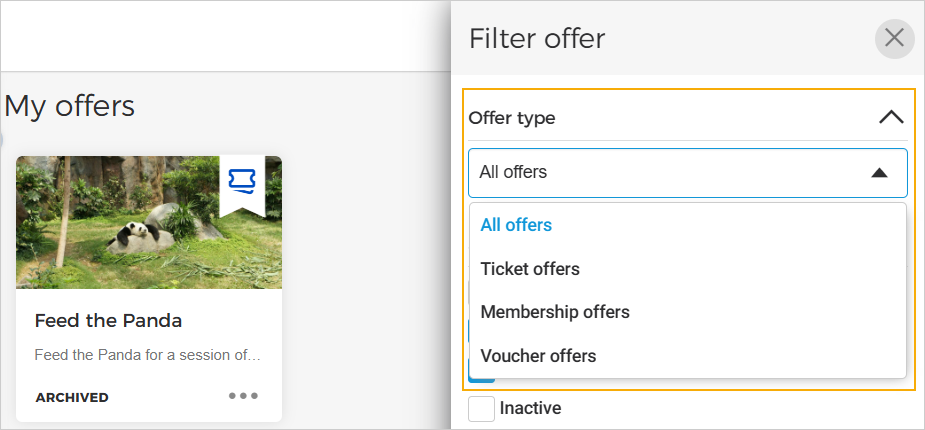Open the Feed the Panda offer title

[108, 321]
